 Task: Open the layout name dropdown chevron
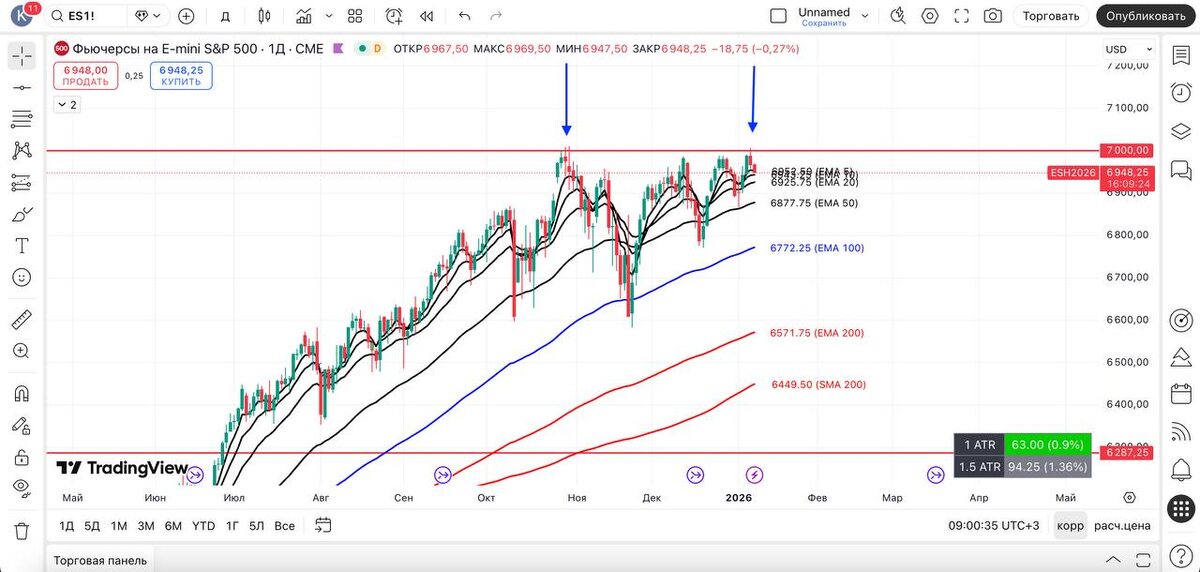[865, 16]
